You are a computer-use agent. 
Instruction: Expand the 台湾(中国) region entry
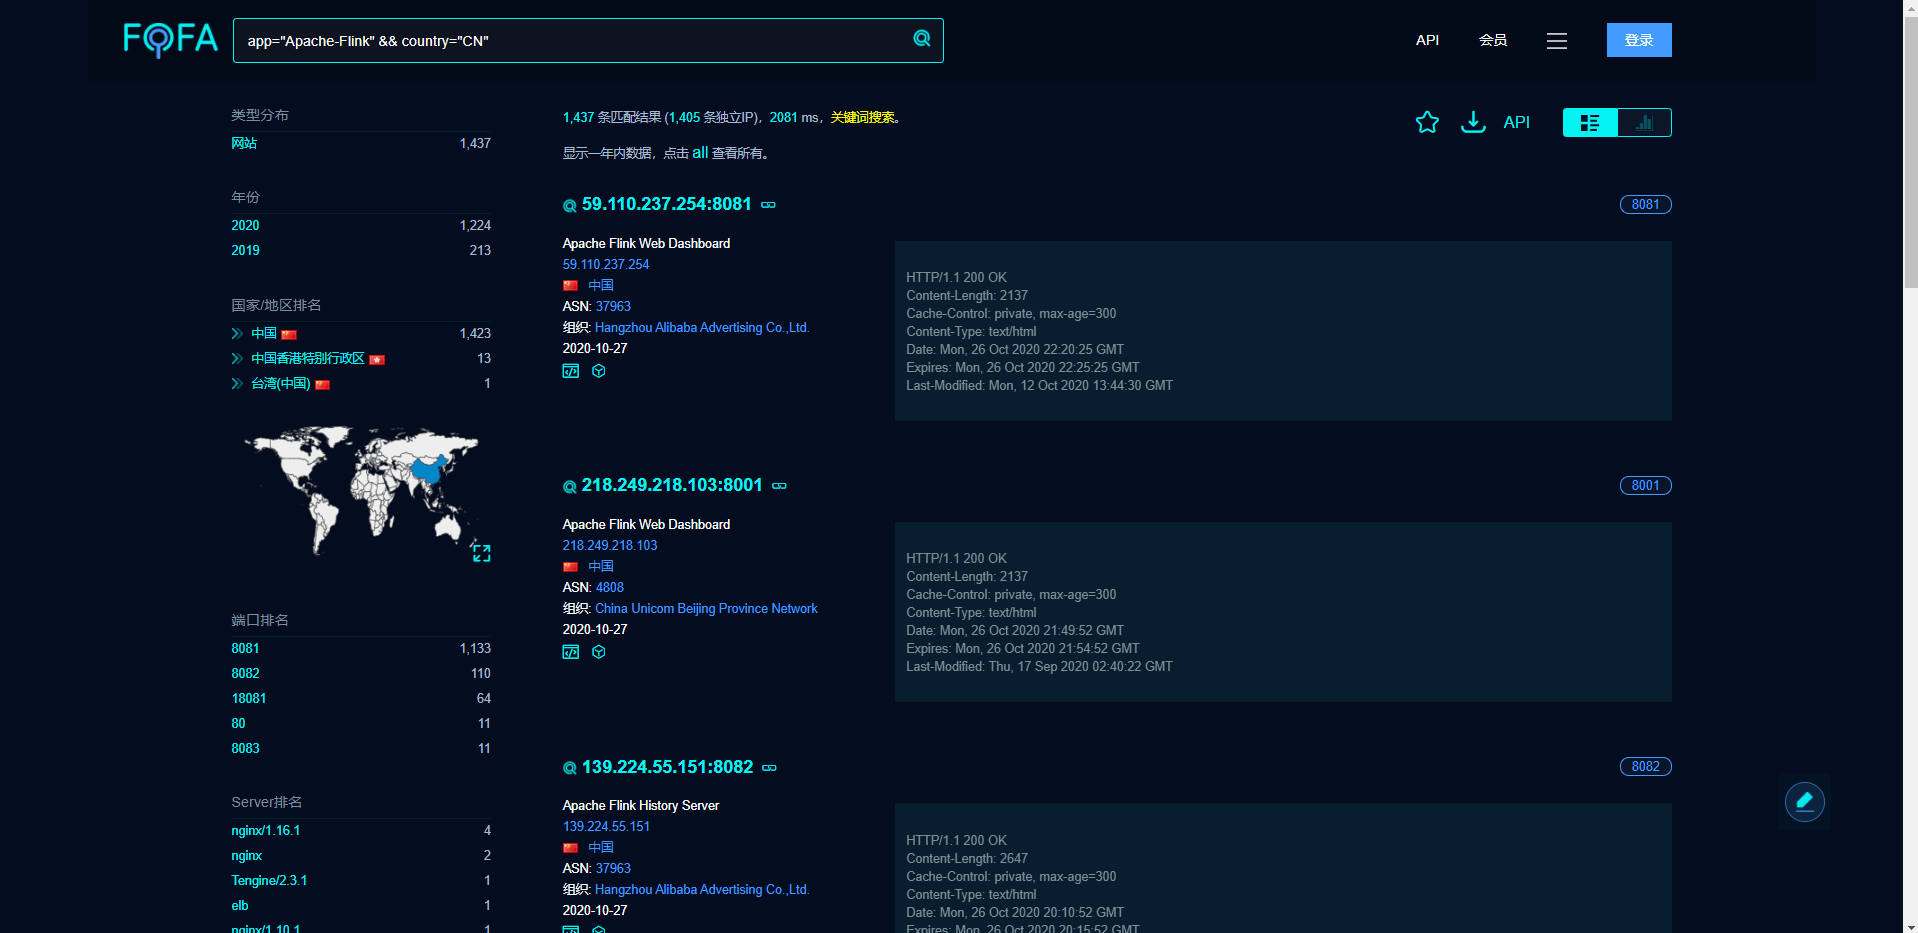pyautogui.click(x=237, y=384)
